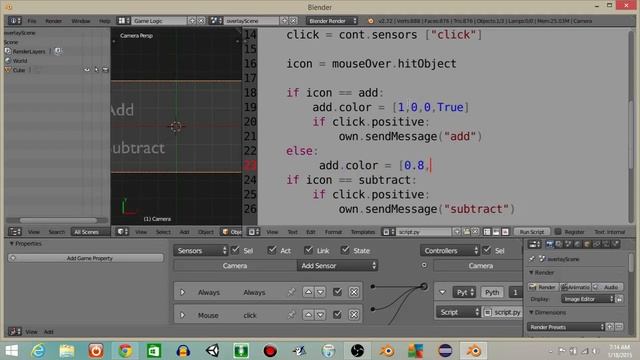Open the 3D view editor type icon
This screenshot has width=640, height=360.
[121, 232]
